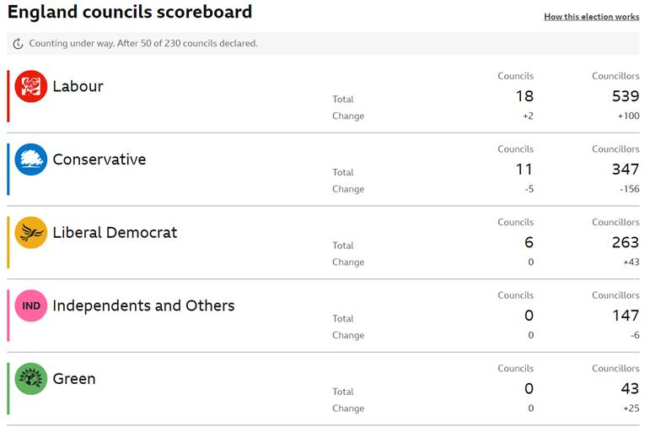Click the Liberal Democrat bird icon
The image size is (650, 427).
pos(31,233)
